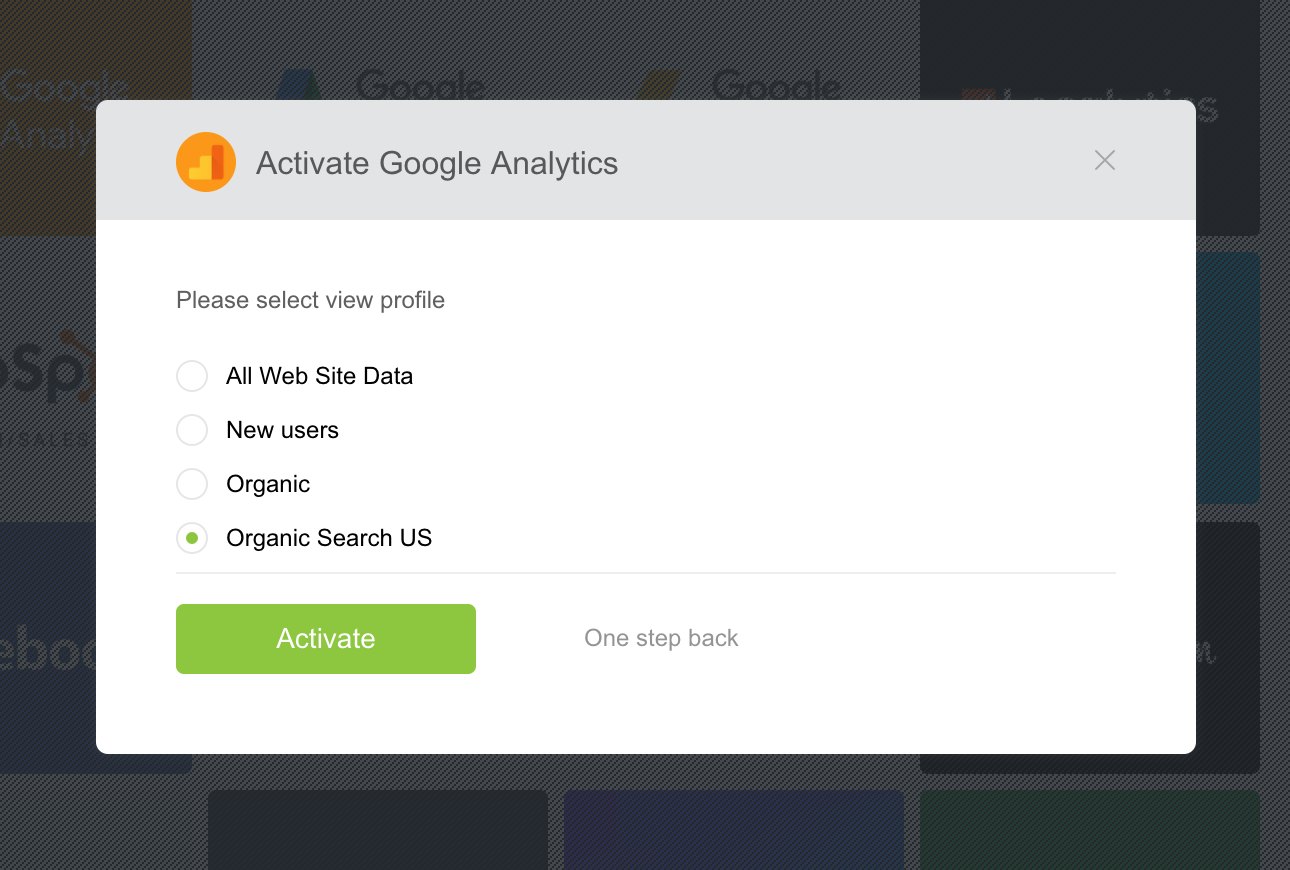The image size is (1290, 870).
Task: Click the dimmed Facebook tile at left edge
Action: pos(47,650)
